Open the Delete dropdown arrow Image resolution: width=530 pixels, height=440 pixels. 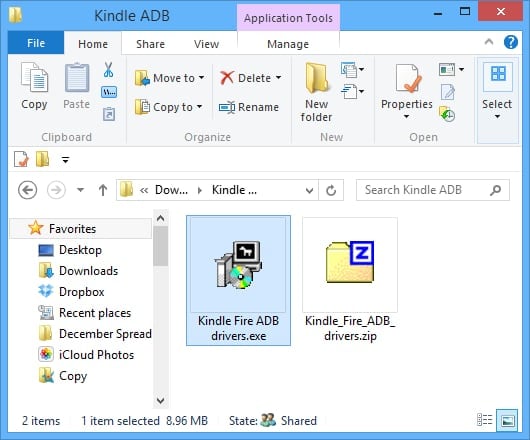click(x=279, y=78)
